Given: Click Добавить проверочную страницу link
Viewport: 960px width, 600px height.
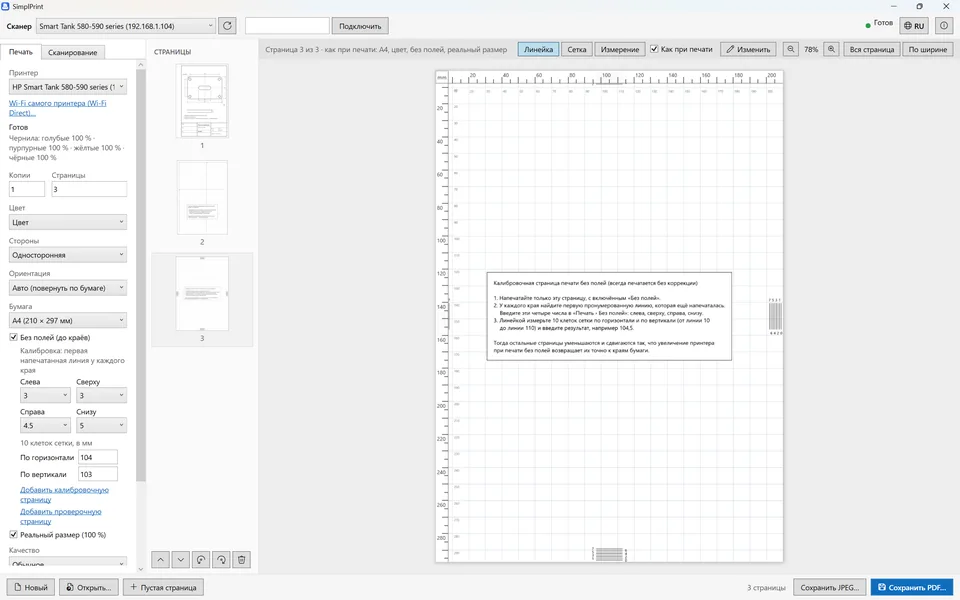Looking at the screenshot, I should tap(61, 516).
